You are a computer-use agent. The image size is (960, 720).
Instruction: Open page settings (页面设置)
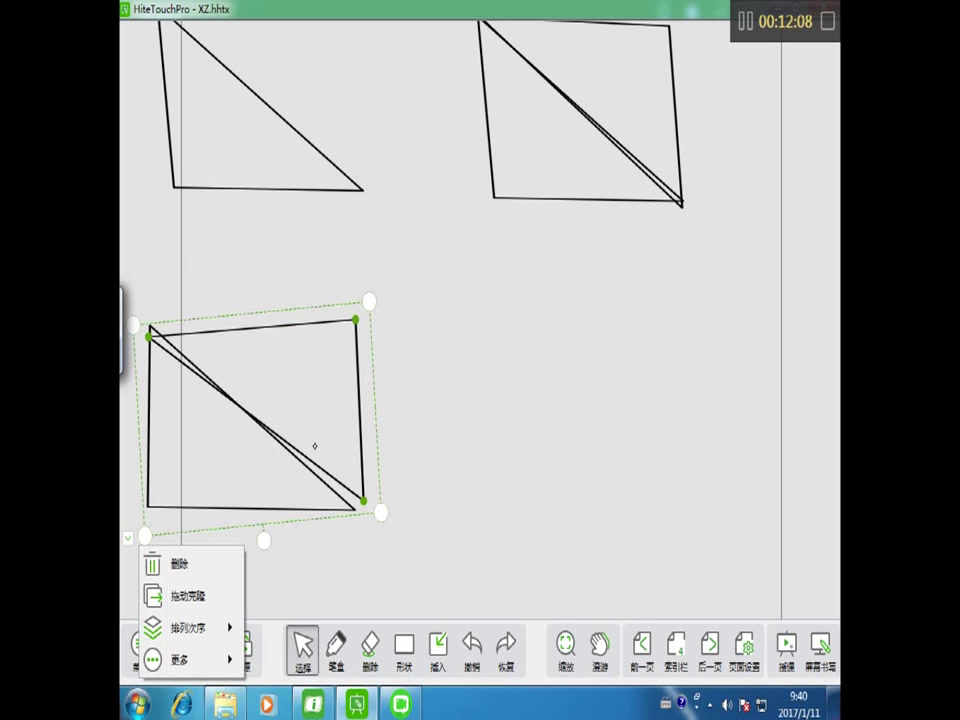(x=744, y=648)
